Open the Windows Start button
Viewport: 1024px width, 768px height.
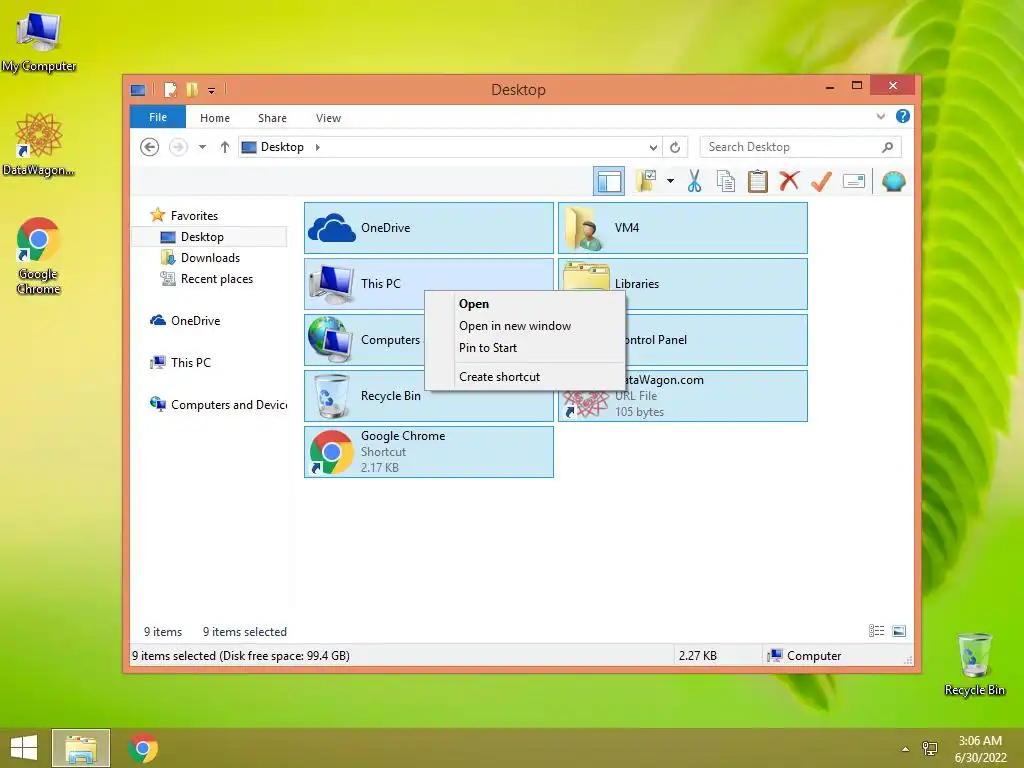point(24,748)
